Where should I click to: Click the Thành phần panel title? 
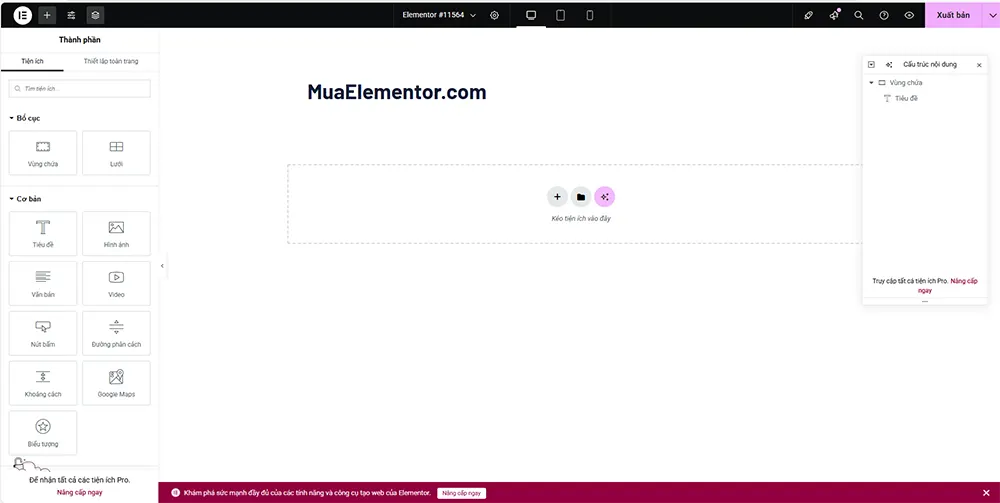pos(79,40)
